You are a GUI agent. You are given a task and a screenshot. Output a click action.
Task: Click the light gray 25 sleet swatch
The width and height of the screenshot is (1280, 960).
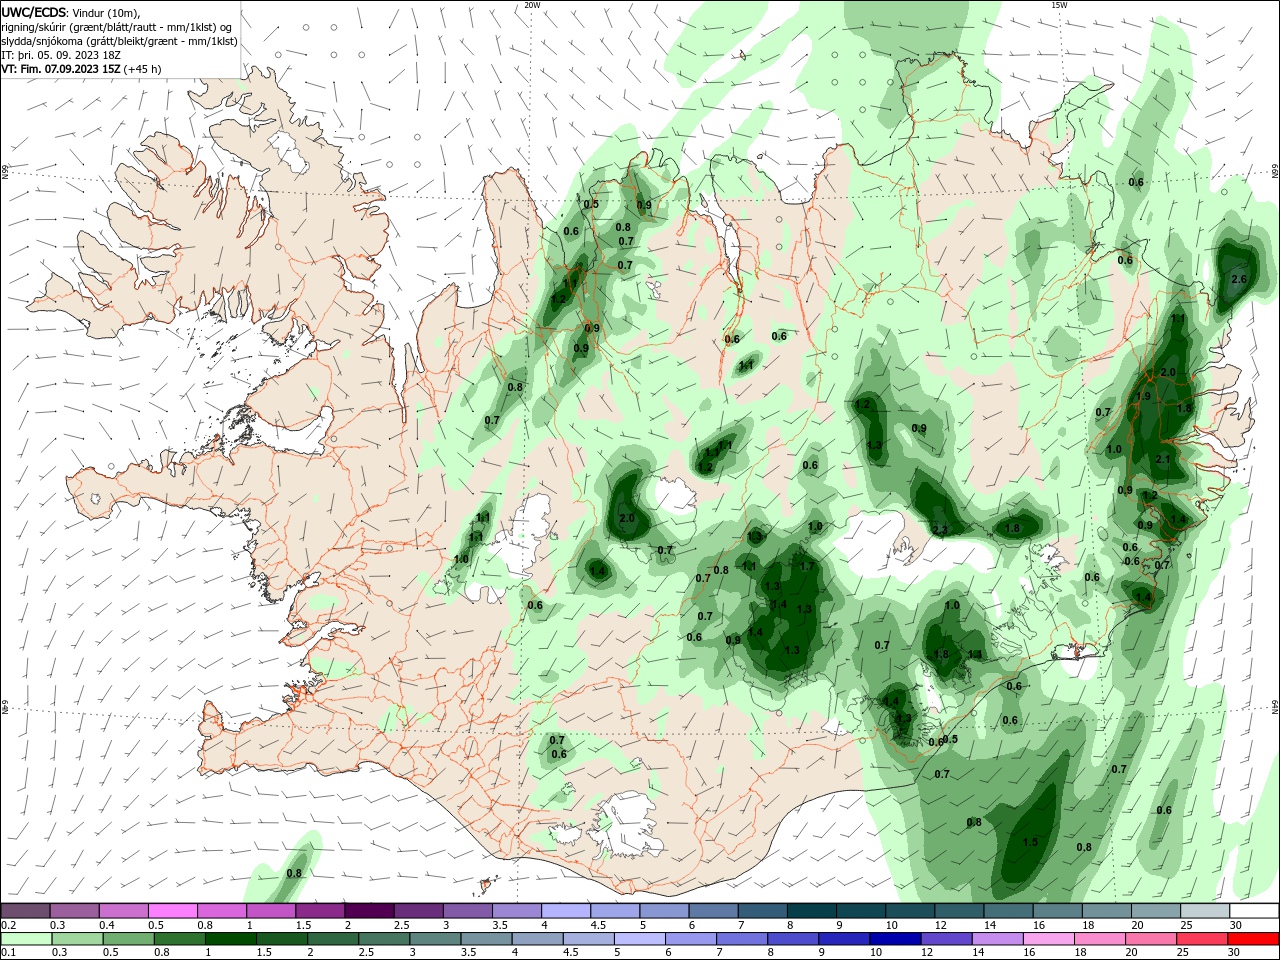pos(1205,910)
